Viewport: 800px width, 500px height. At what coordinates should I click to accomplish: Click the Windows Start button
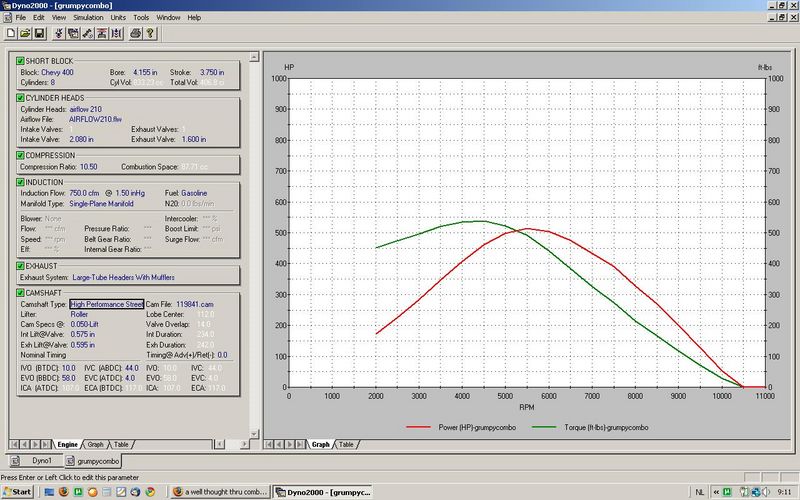[x=21, y=492]
